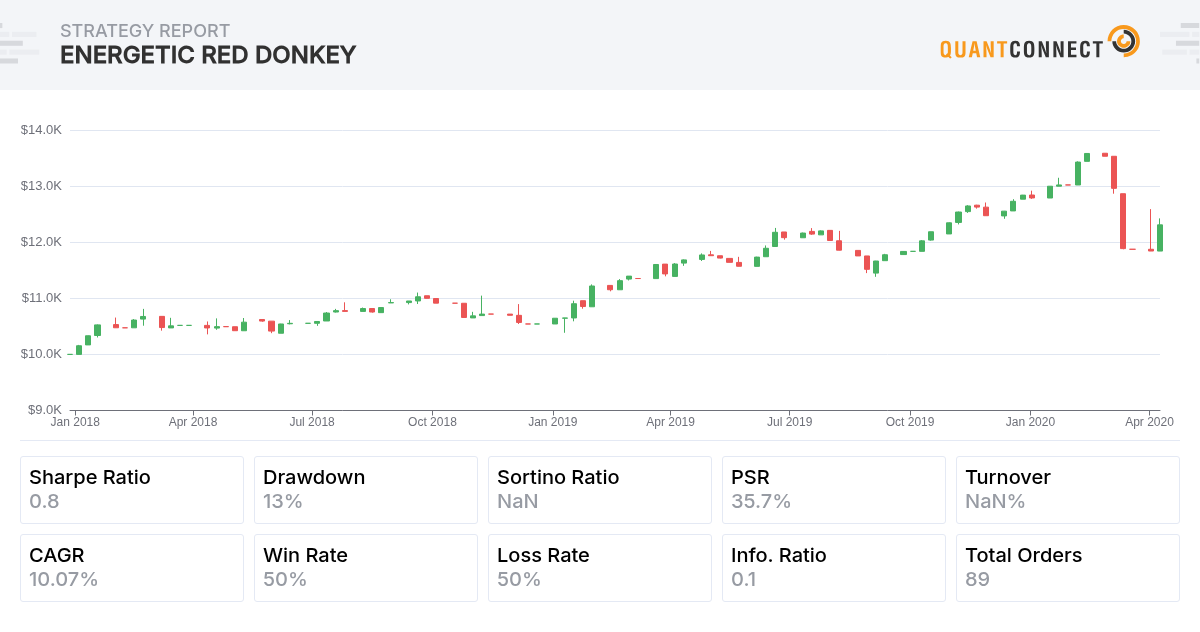Image resolution: width=1200 pixels, height=632 pixels.
Task: Click the $12.0K y-axis label
Action: point(41,242)
